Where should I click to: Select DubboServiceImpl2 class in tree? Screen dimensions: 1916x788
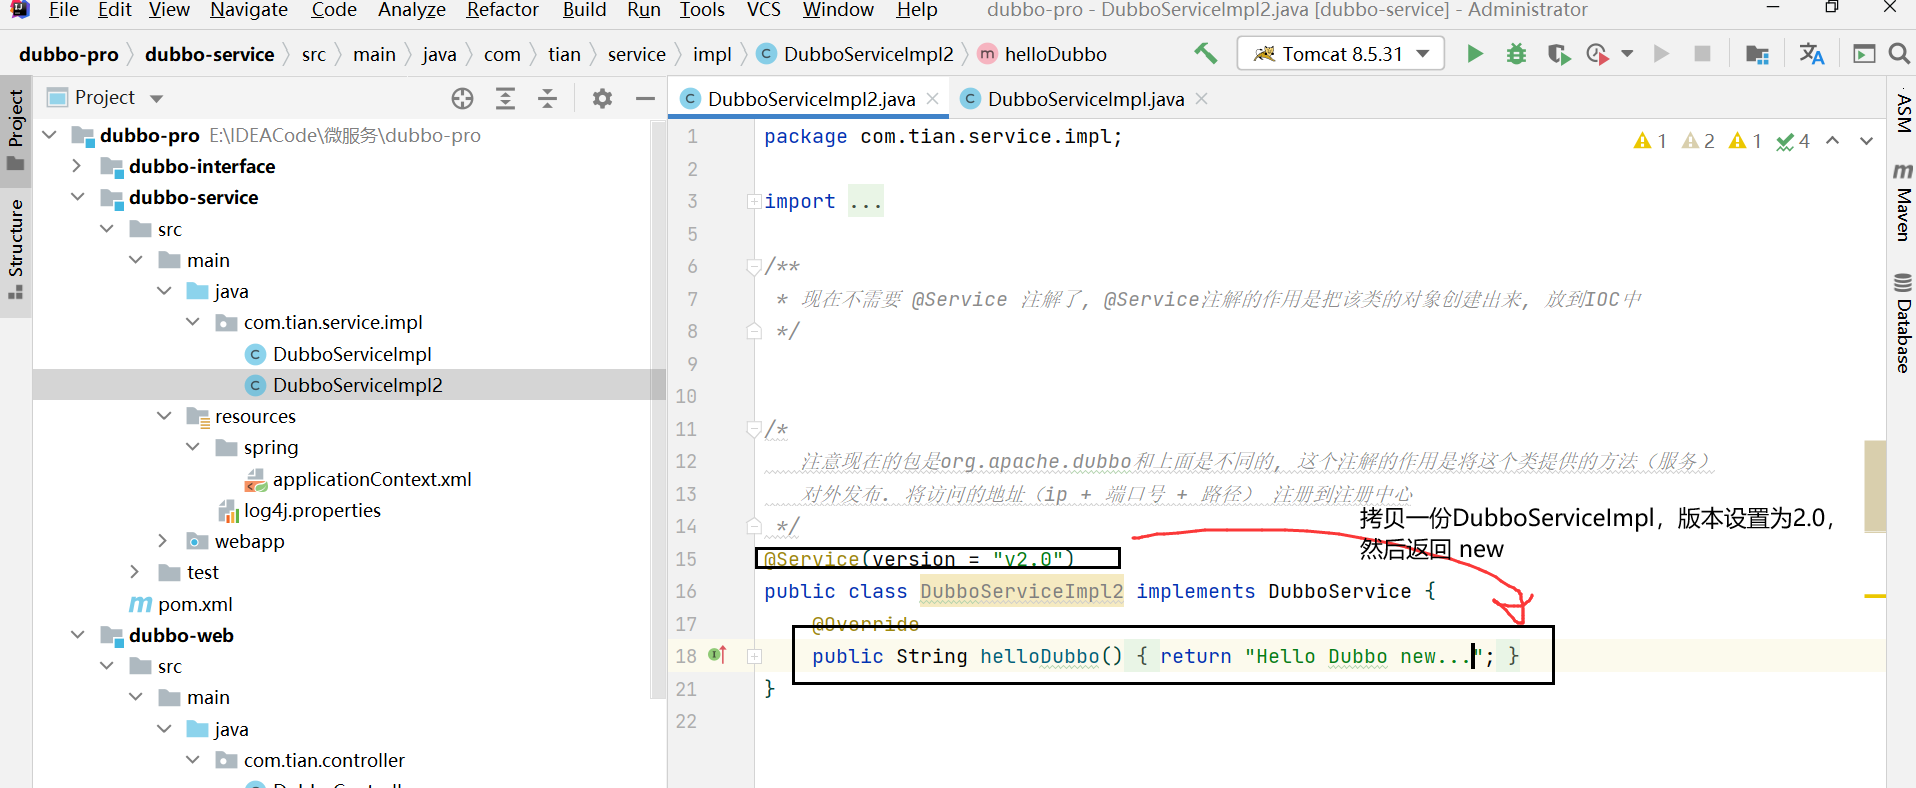357,385
